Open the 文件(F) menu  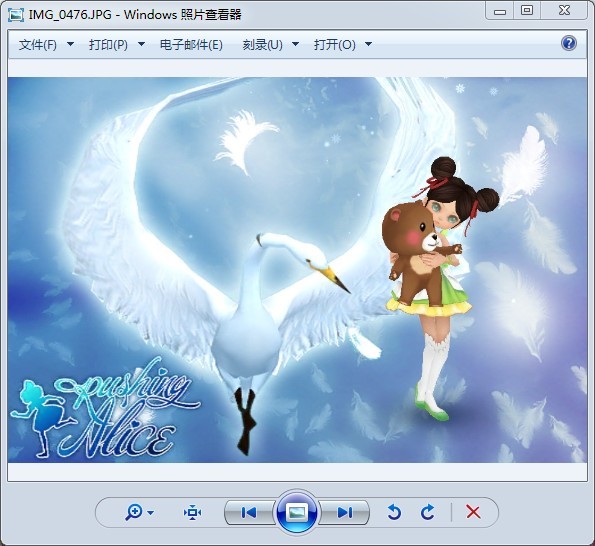[x=38, y=45]
